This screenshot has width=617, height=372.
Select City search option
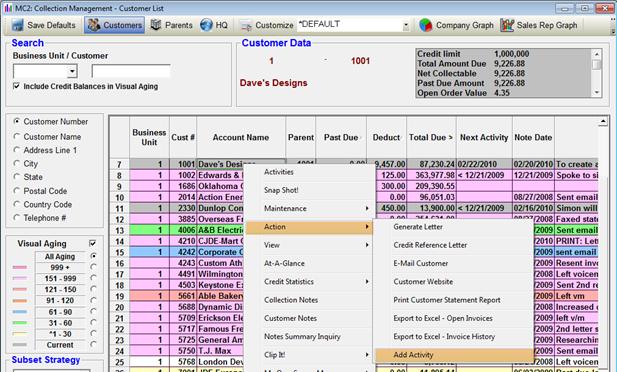[16, 163]
